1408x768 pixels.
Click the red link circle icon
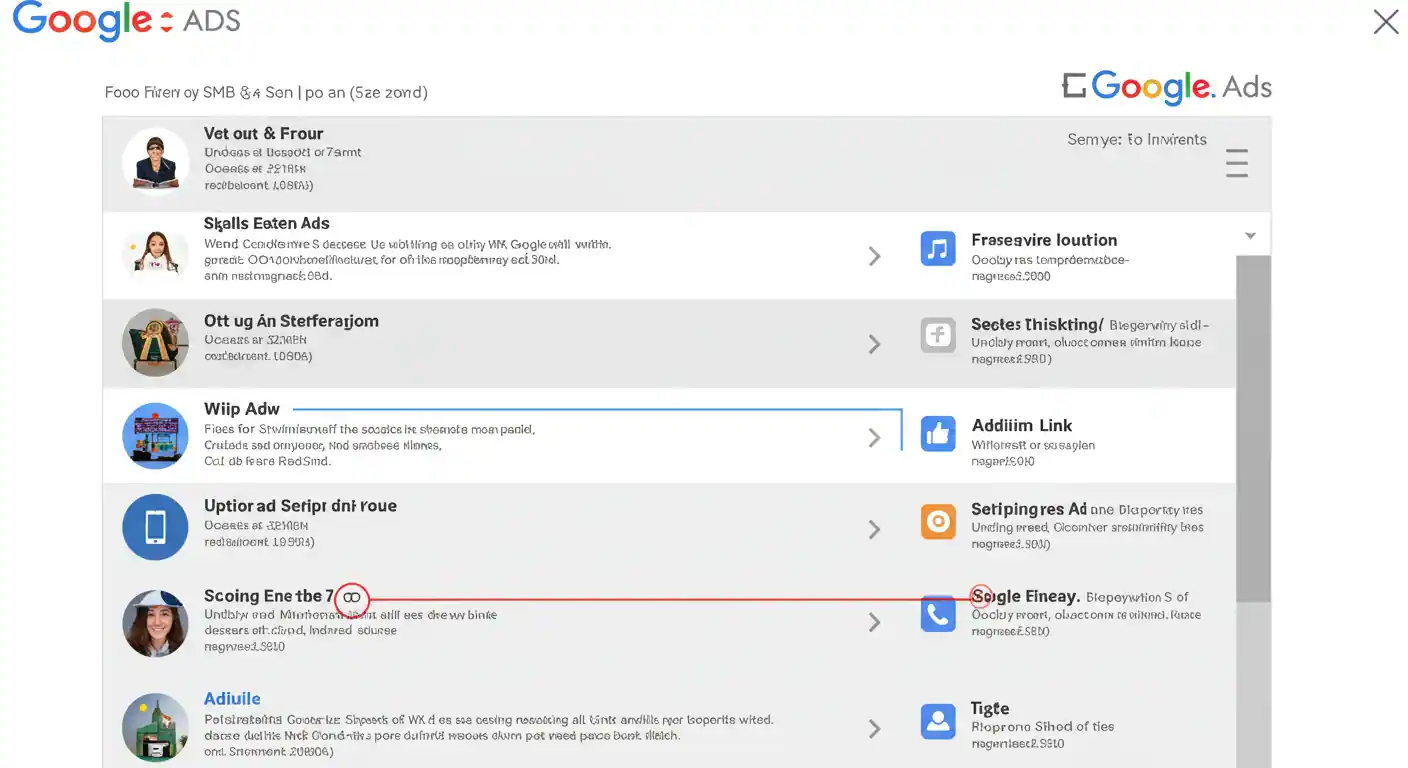[x=351, y=598]
